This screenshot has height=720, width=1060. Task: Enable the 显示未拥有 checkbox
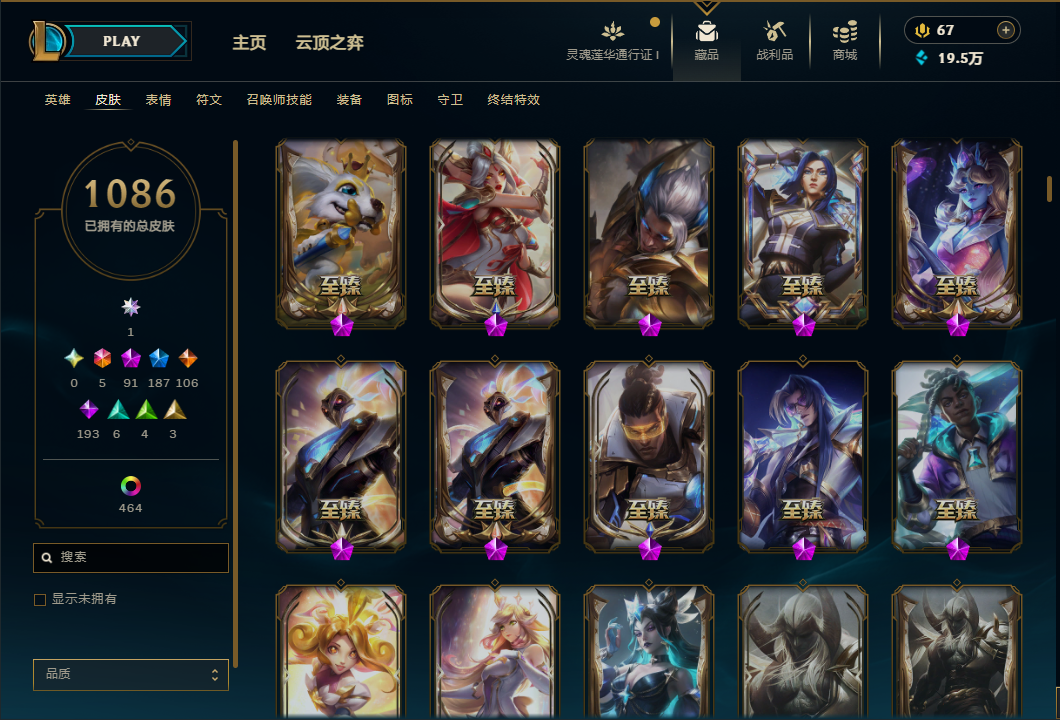click(40, 600)
